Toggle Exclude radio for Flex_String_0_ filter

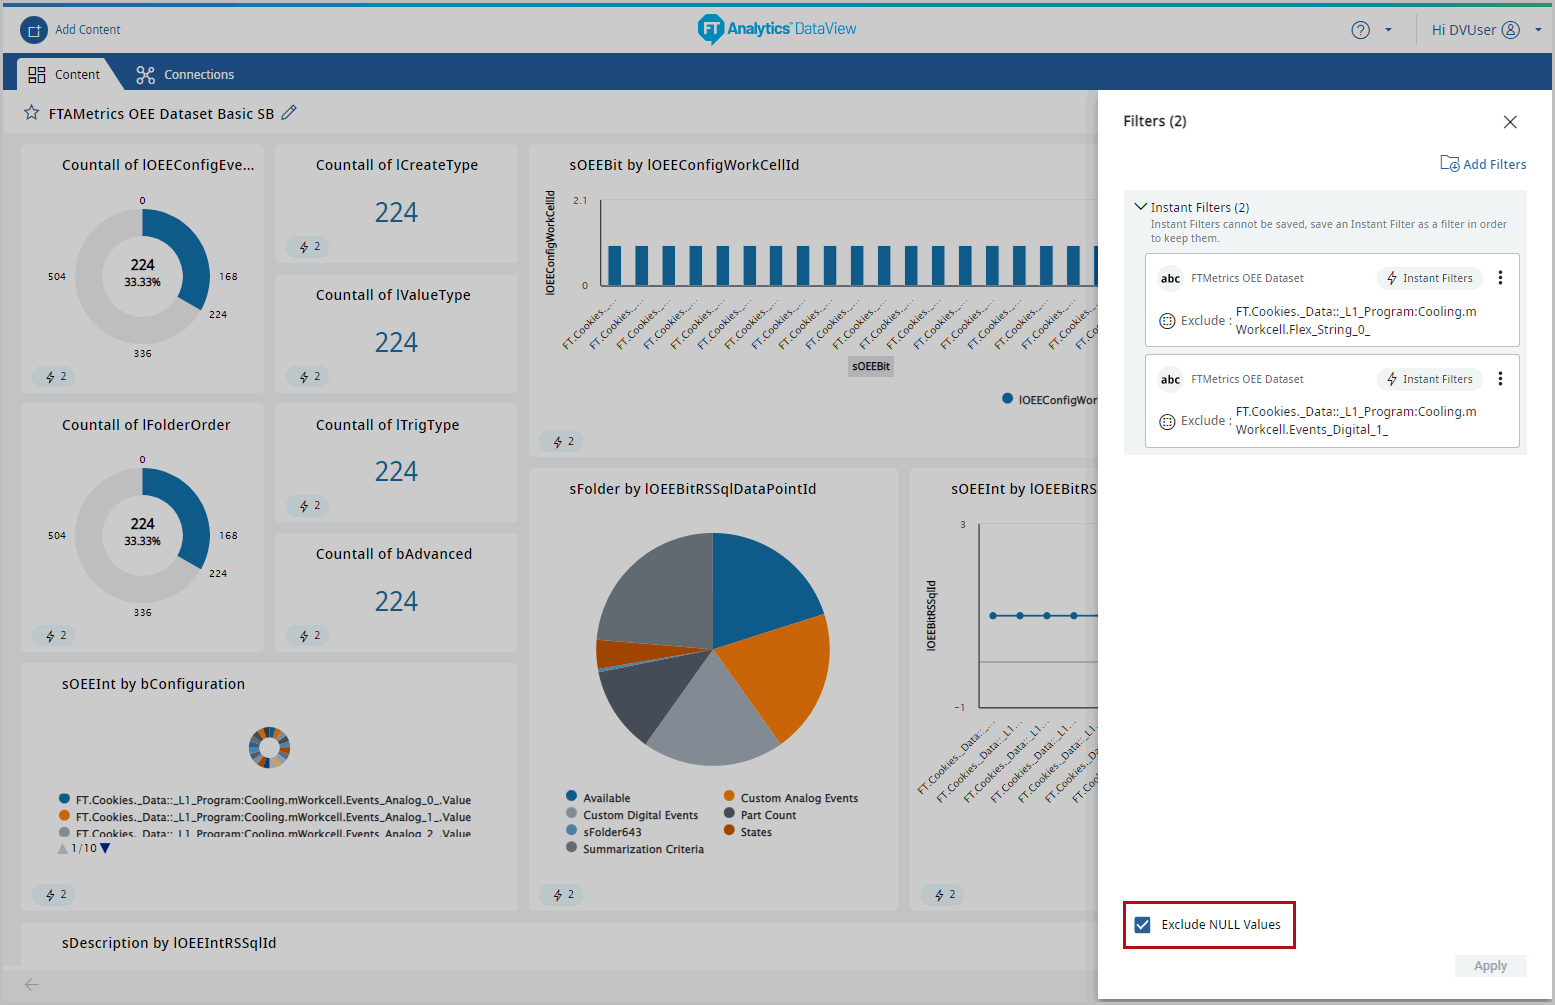point(1167,321)
